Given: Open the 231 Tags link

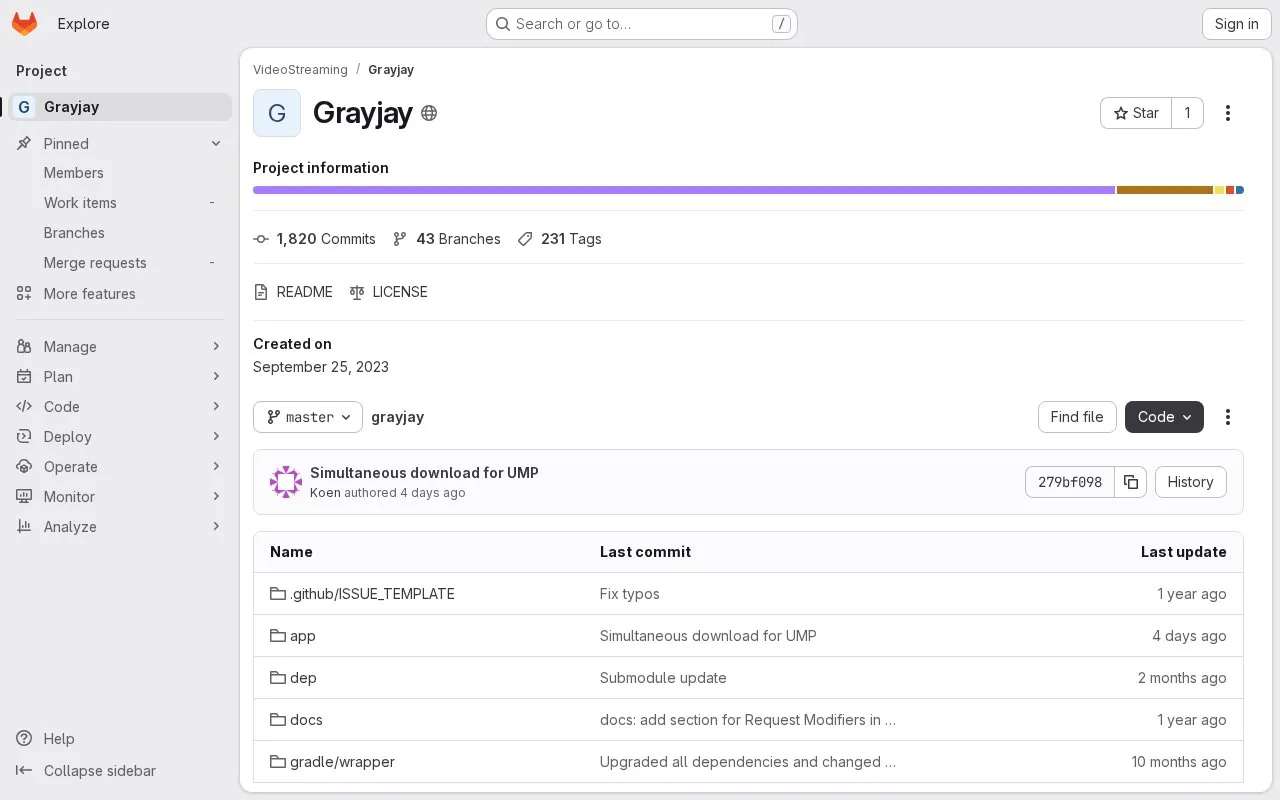Looking at the screenshot, I should [560, 239].
